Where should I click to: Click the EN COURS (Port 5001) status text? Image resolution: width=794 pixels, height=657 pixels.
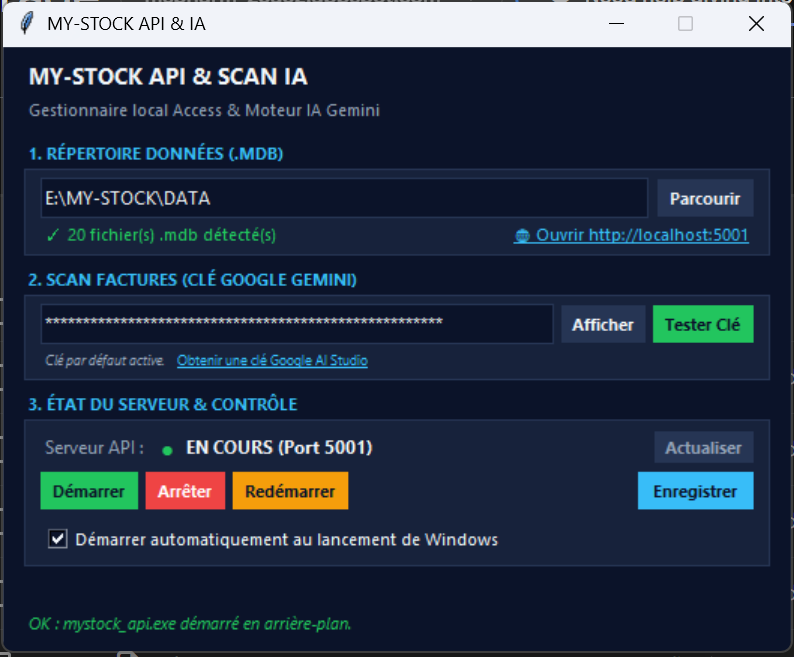[279, 447]
